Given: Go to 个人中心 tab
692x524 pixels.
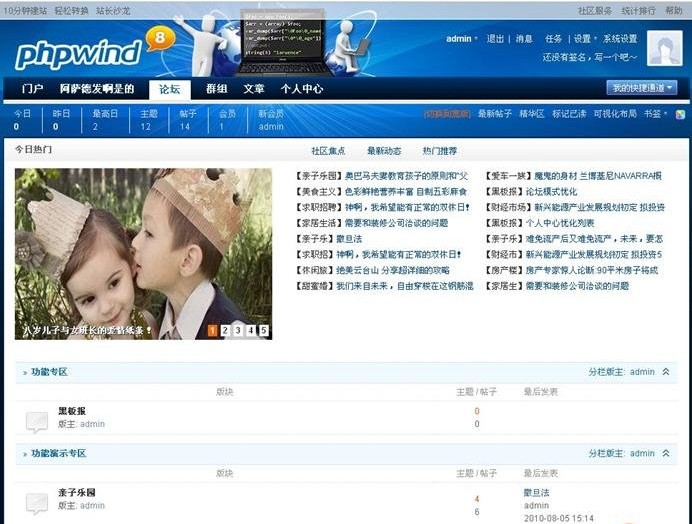Looking at the screenshot, I should 302,89.
